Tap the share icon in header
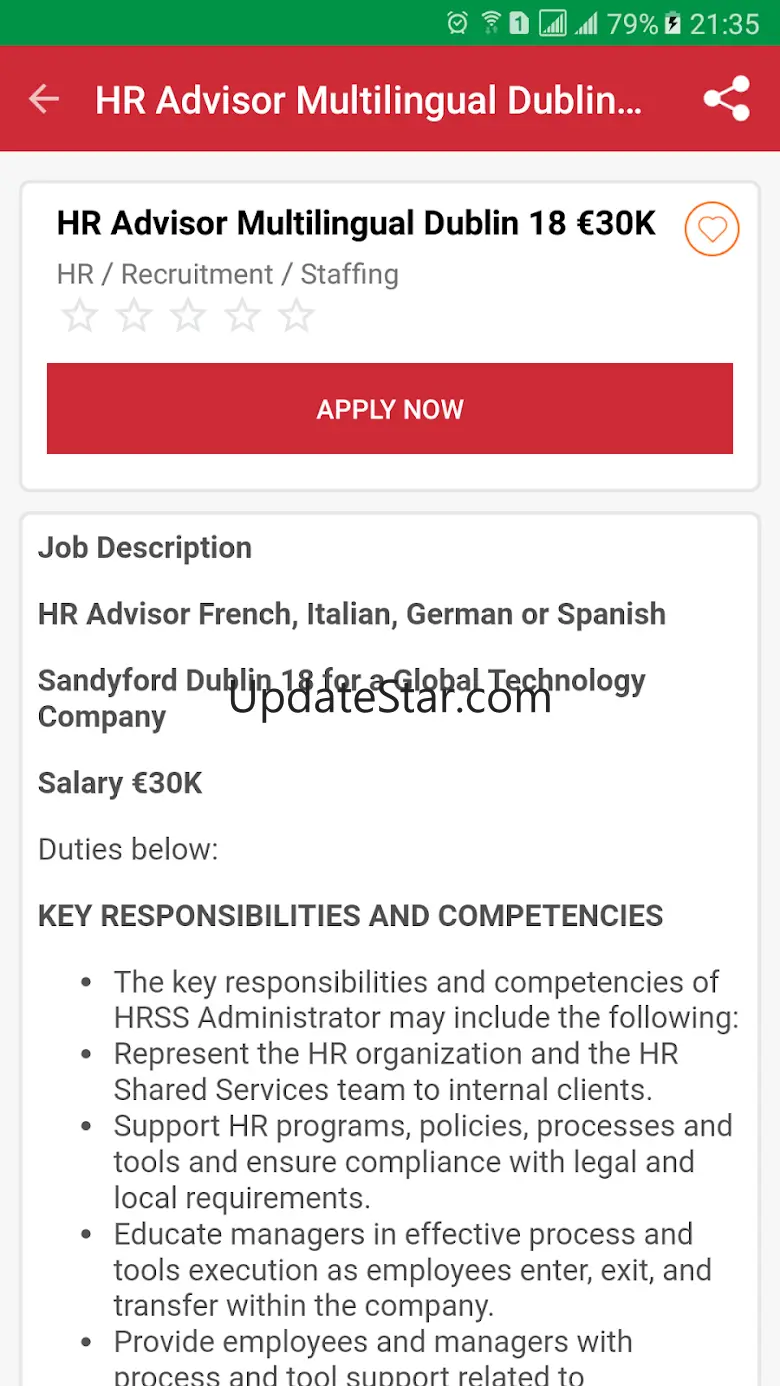 pos(726,99)
